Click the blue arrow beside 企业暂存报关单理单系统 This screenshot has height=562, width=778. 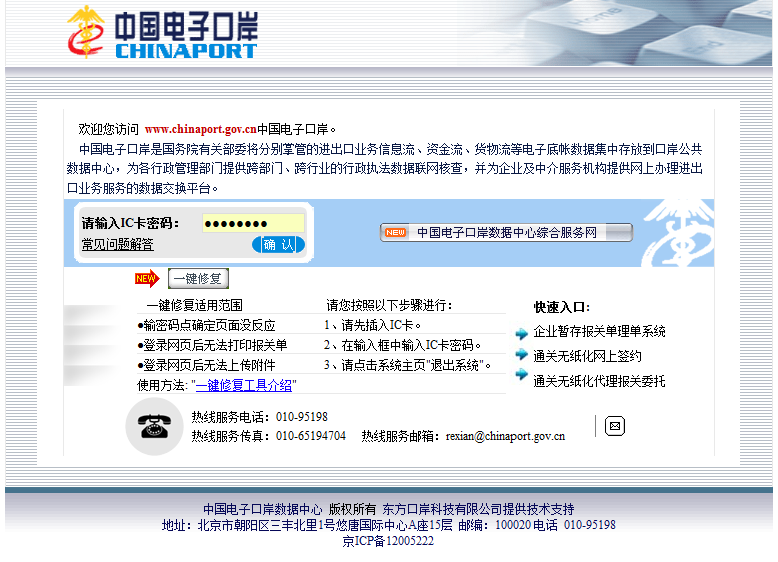tap(521, 333)
